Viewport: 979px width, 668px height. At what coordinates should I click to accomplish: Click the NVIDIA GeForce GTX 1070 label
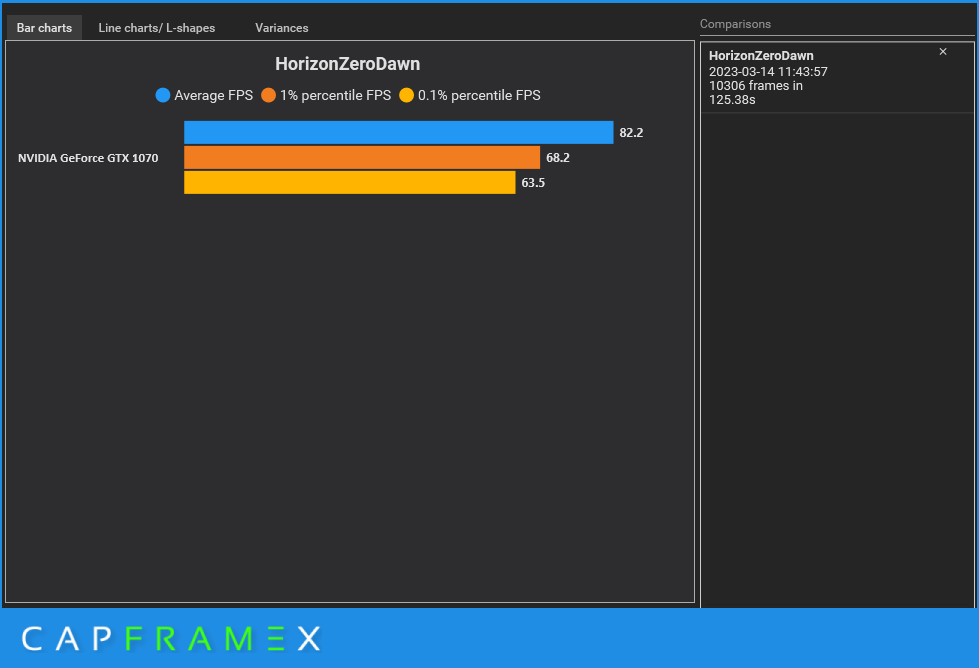pyautogui.click(x=88, y=158)
